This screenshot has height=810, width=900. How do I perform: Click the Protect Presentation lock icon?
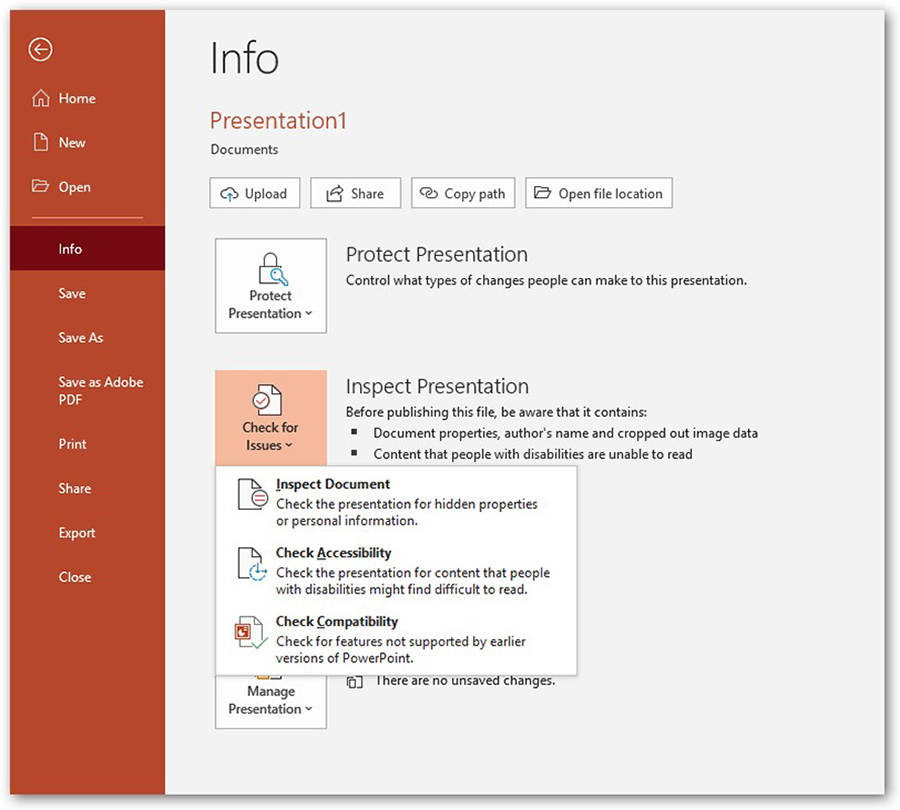coord(270,268)
